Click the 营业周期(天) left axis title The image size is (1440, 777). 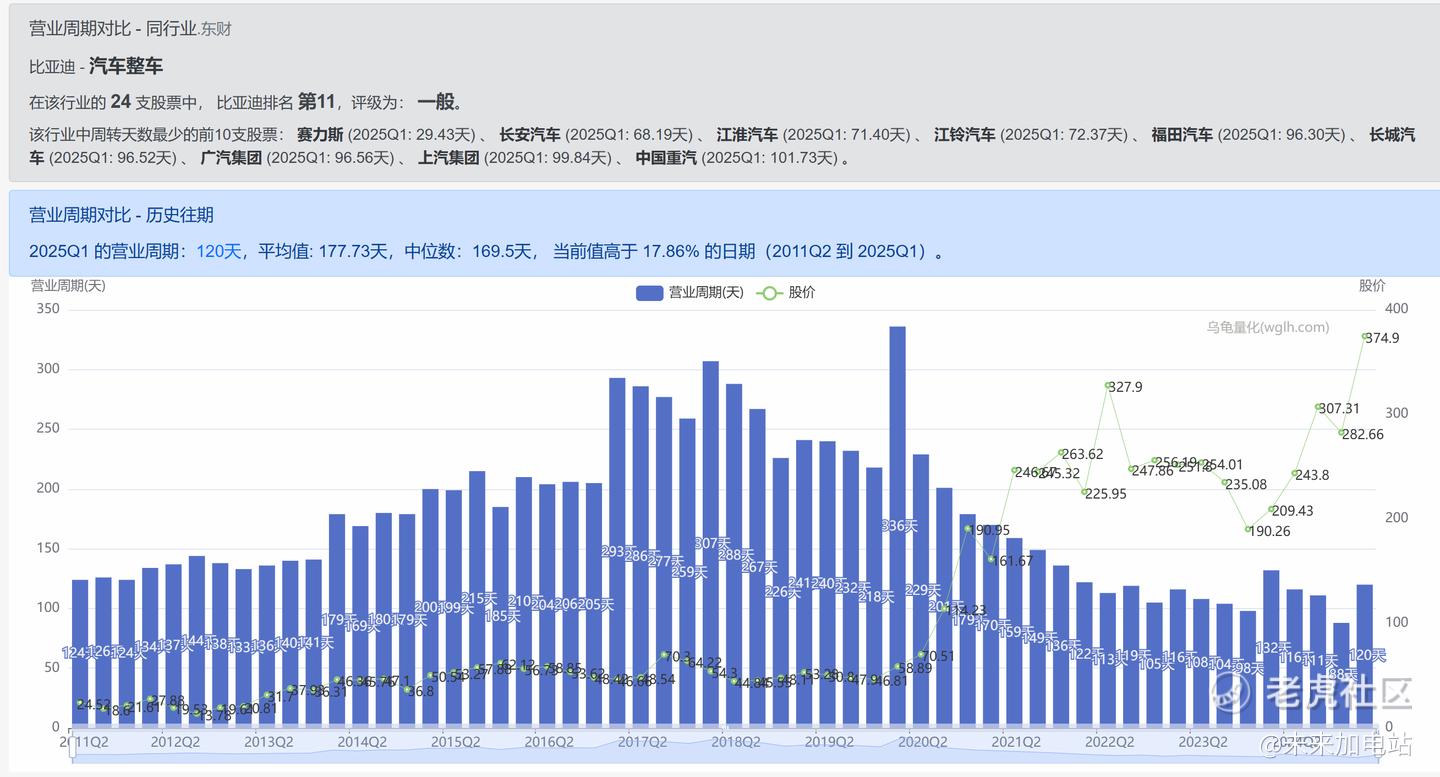pos(68,285)
